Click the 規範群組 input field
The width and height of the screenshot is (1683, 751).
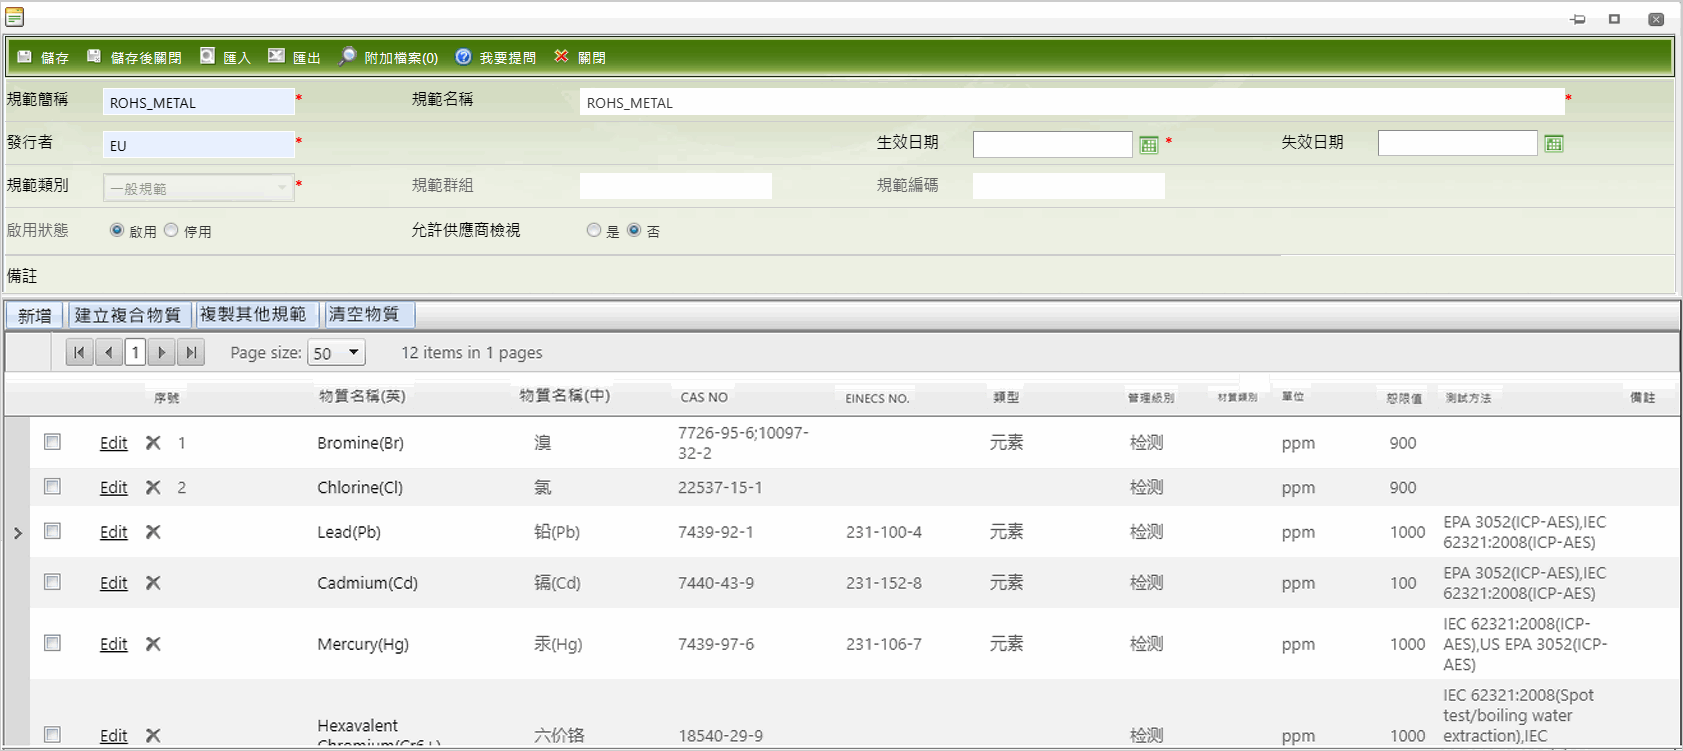pyautogui.click(x=675, y=186)
